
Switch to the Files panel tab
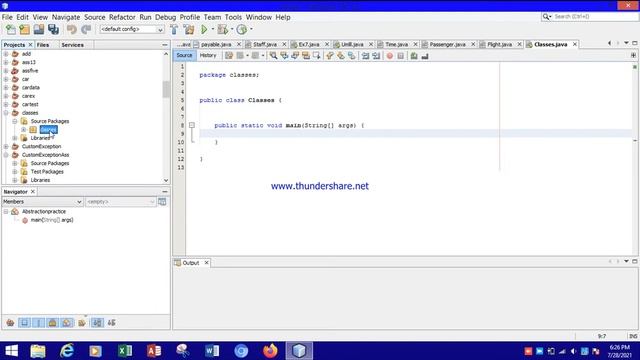click(43, 45)
